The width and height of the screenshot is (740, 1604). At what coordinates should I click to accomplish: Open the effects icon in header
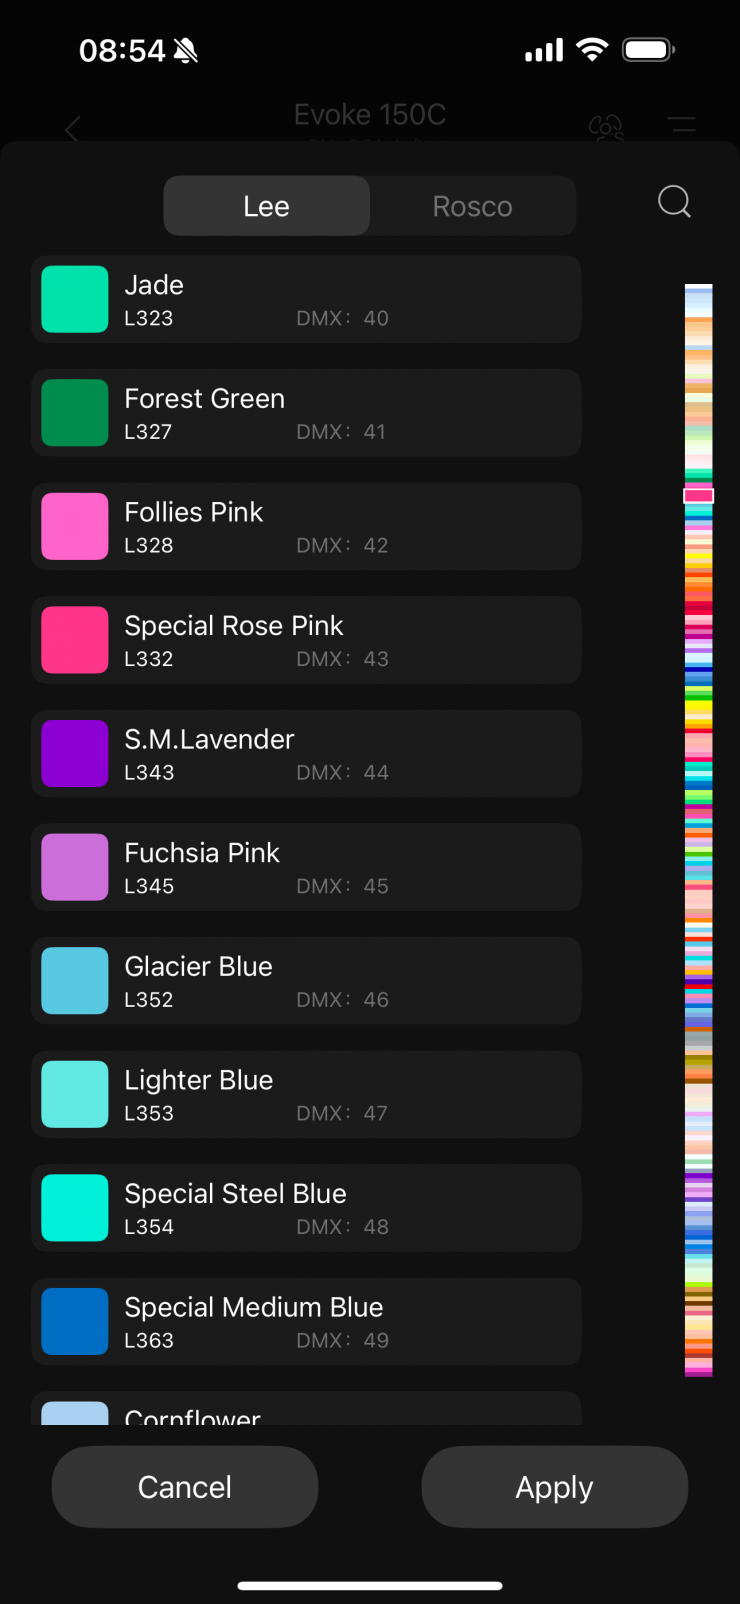[606, 127]
